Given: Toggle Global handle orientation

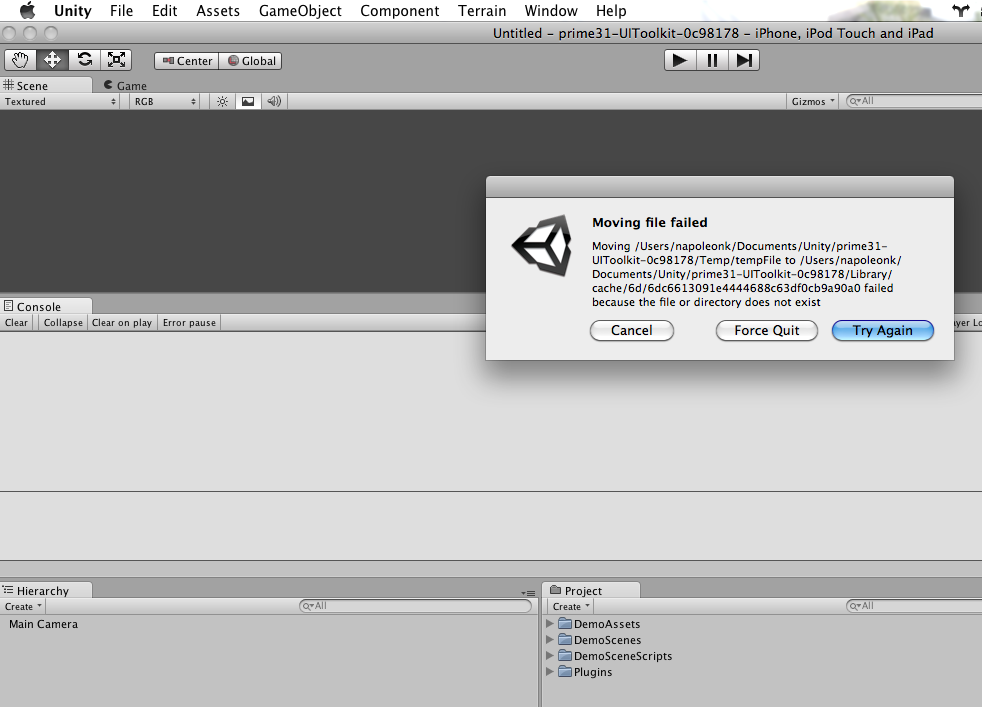Looking at the screenshot, I should [x=250, y=60].
